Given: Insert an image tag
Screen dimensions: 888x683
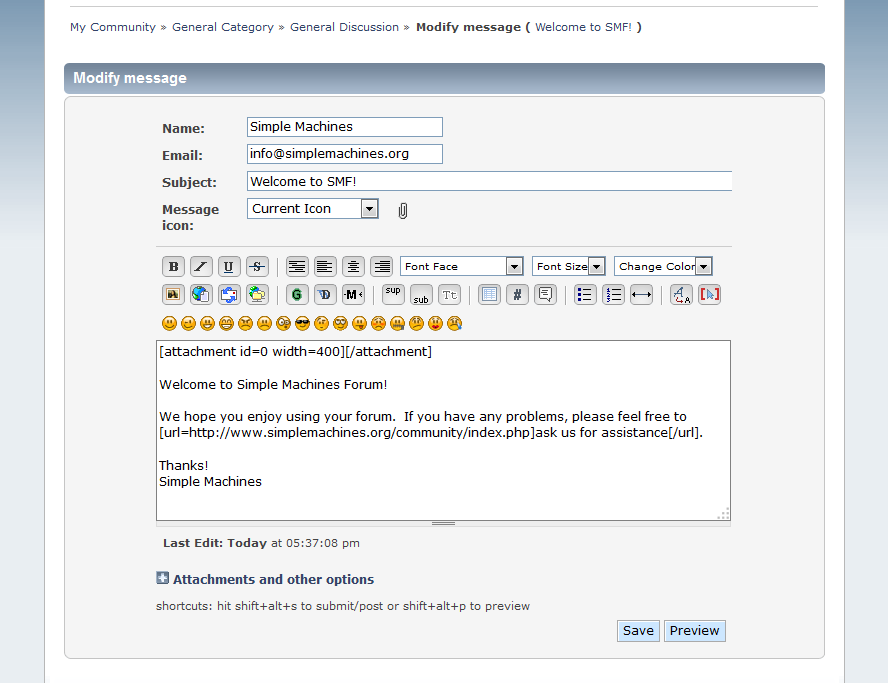Looking at the screenshot, I should click(x=173, y=294).
